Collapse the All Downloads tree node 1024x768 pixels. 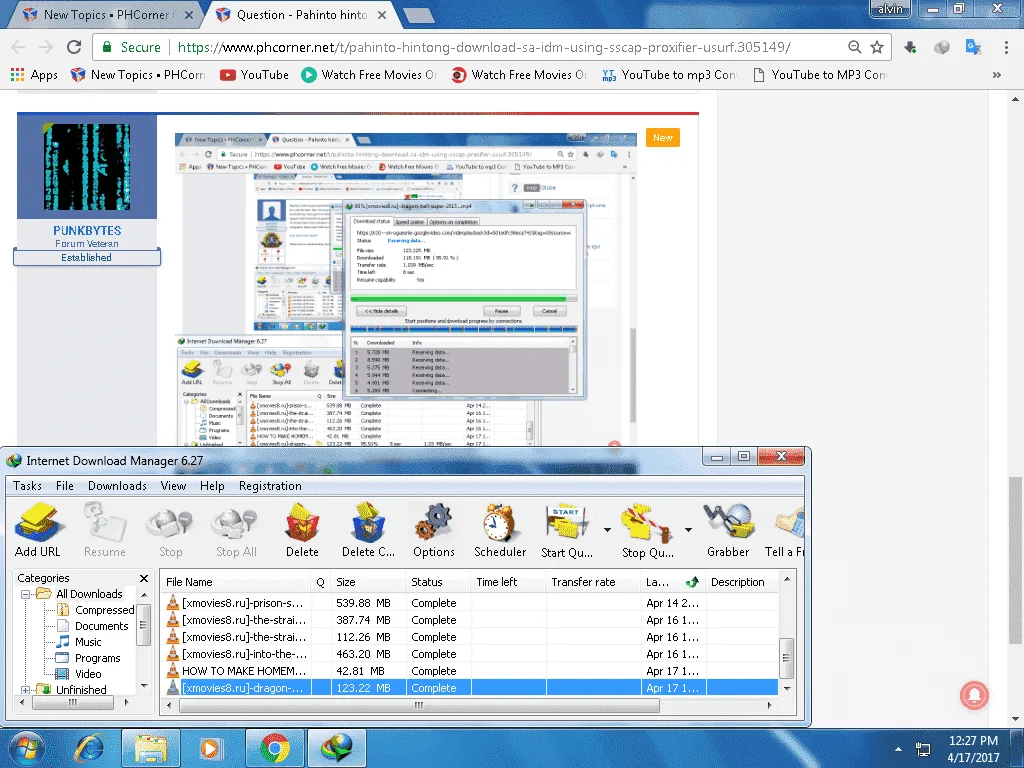pyautogui.click(x=25, y=594)
